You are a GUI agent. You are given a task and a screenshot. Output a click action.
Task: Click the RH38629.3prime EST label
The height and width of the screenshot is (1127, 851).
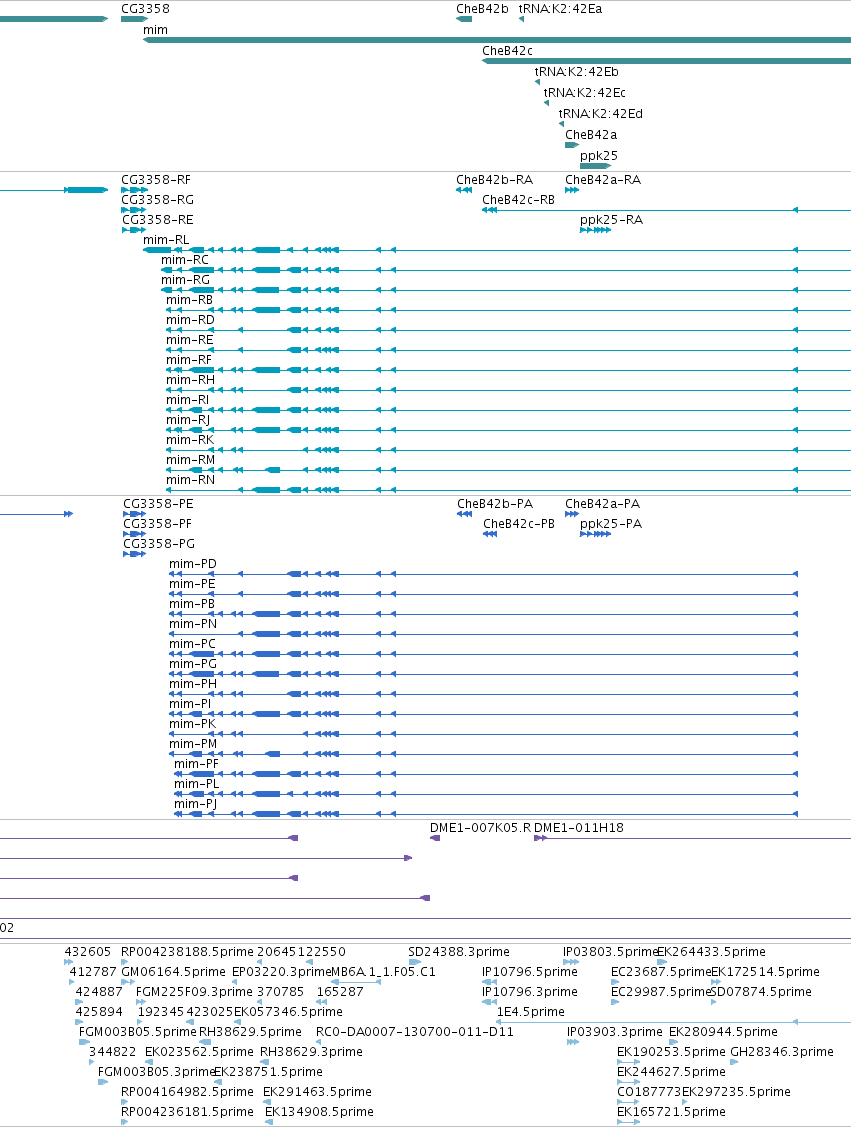pos(311,1052)
